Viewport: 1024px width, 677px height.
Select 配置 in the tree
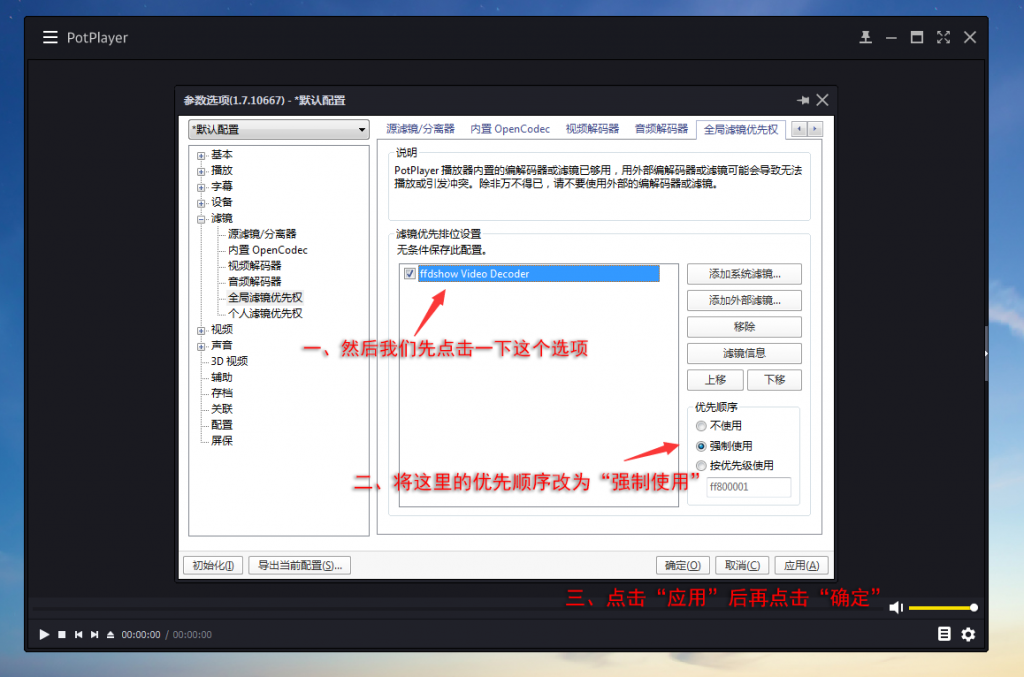[x=221, y=425]
